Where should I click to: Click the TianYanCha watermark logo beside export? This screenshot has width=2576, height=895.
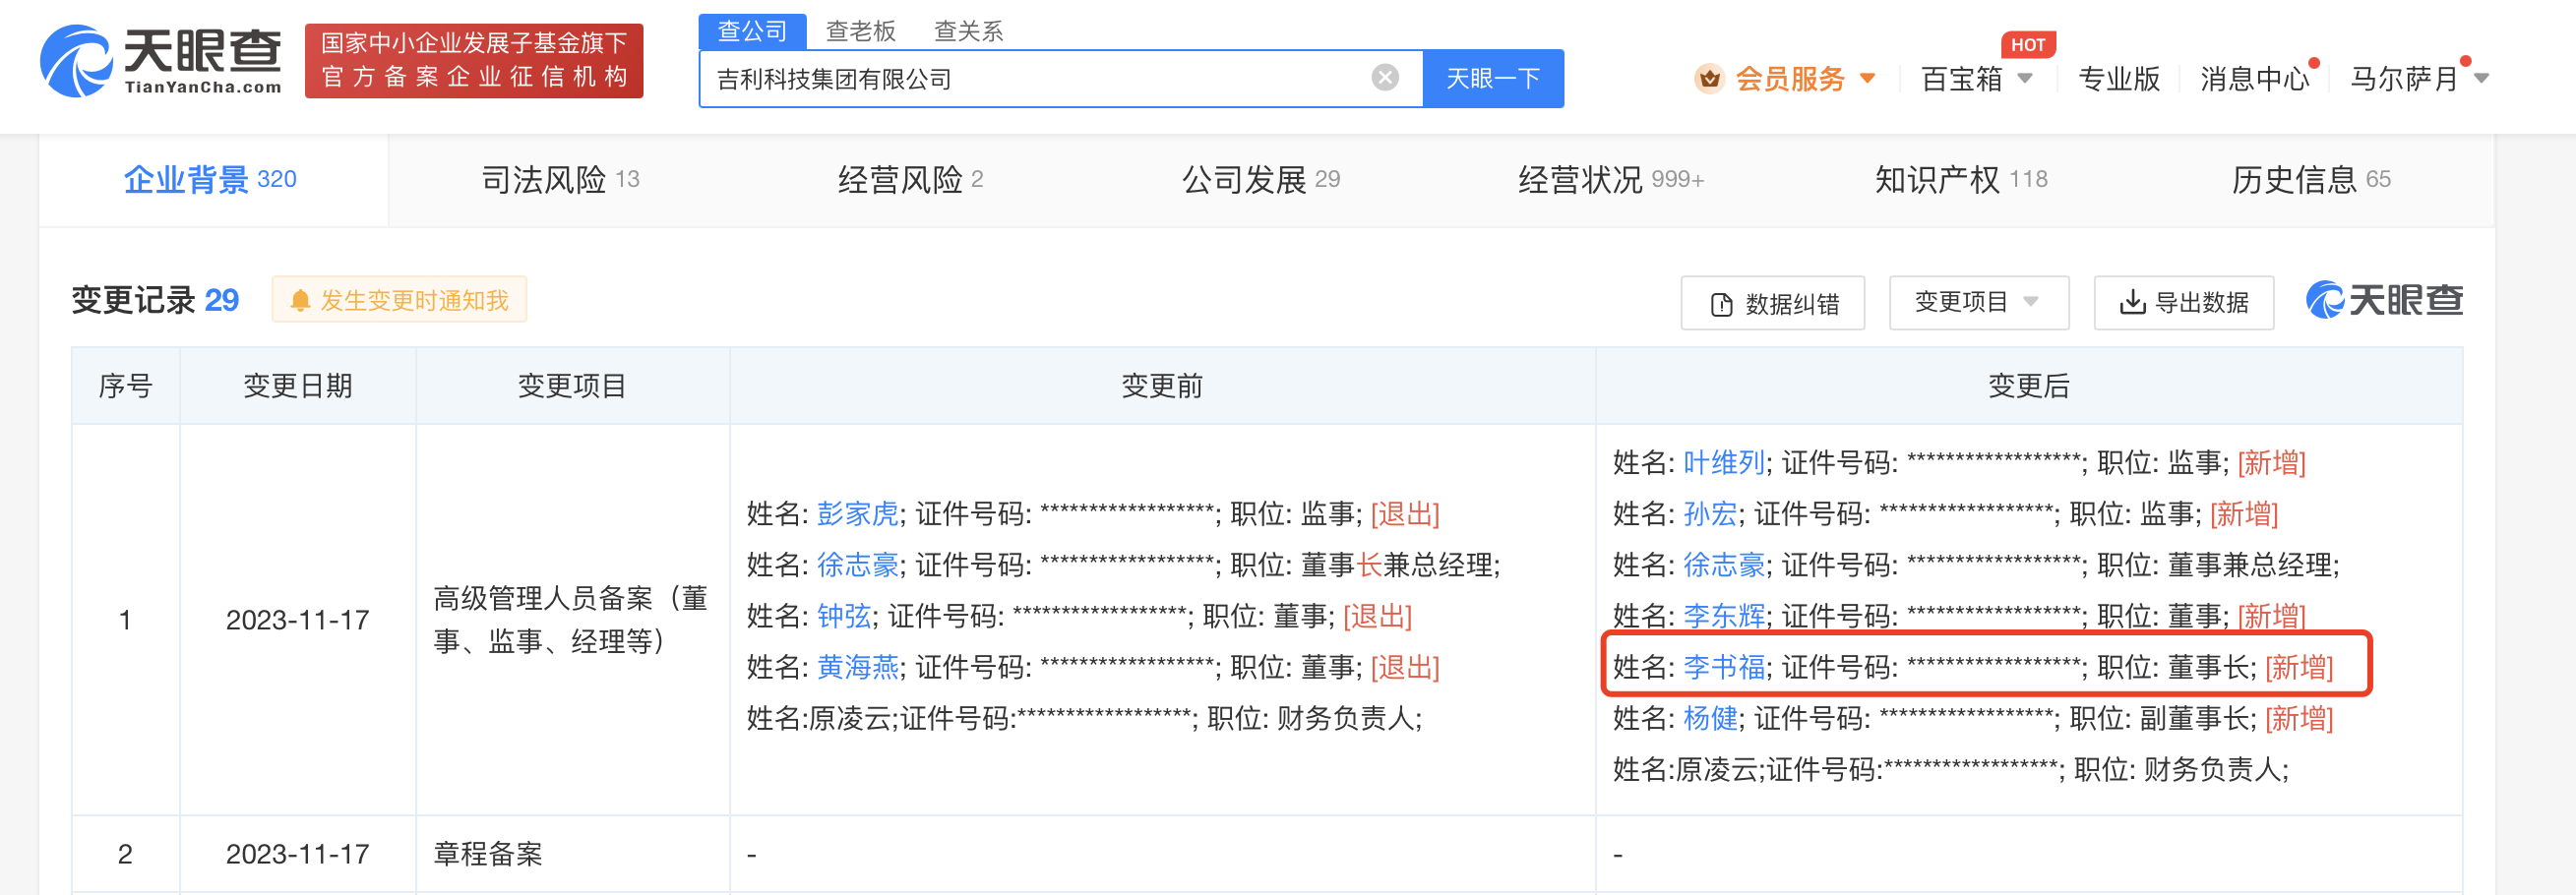pyautogui.click(x=2384, y=300)
